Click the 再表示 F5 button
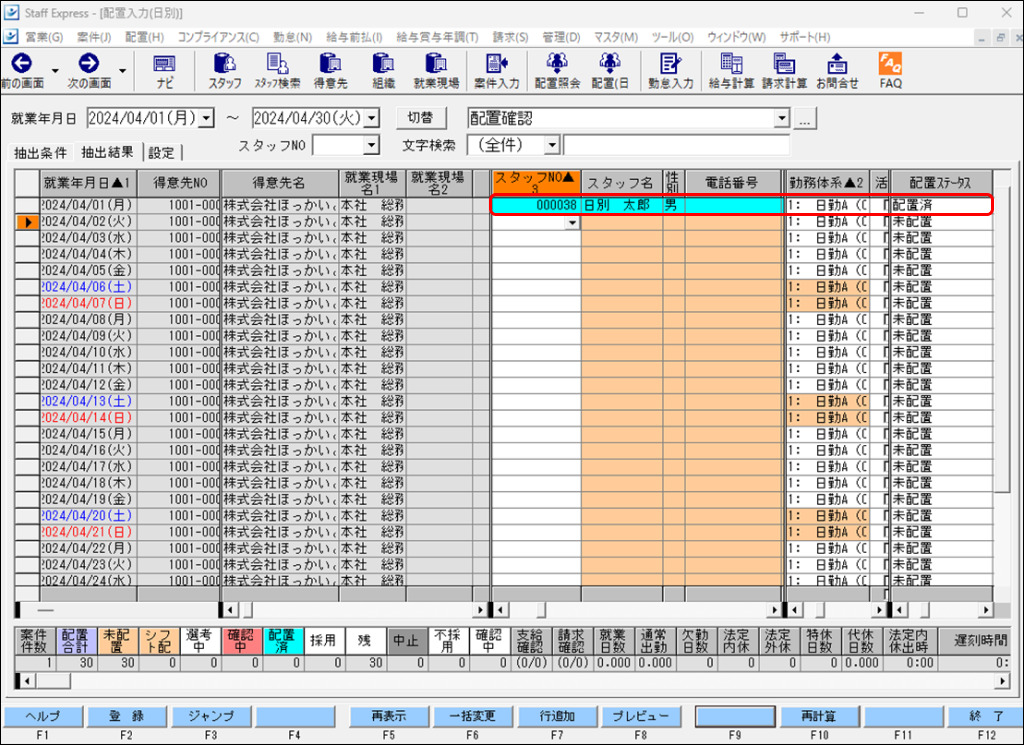 pyautogui.click(x=389, y=716)
